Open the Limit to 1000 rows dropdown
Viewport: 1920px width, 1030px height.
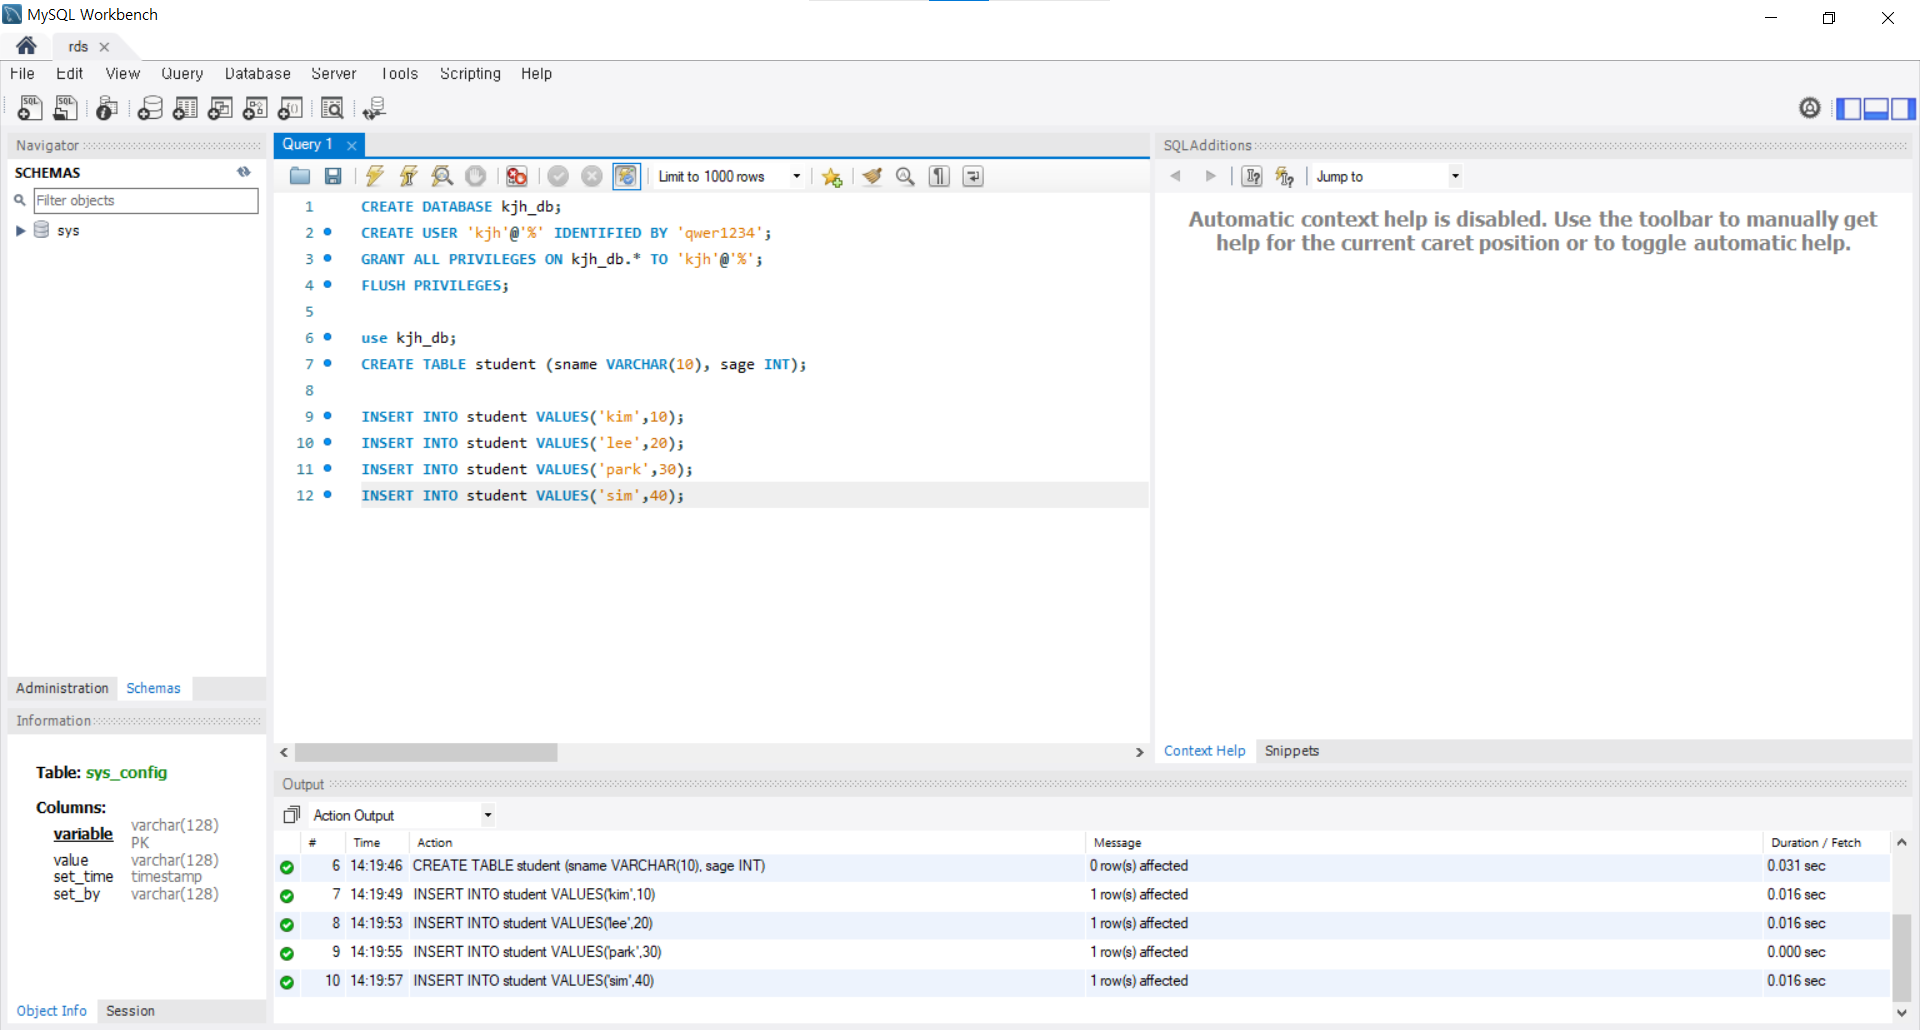(x=730, y=176)
